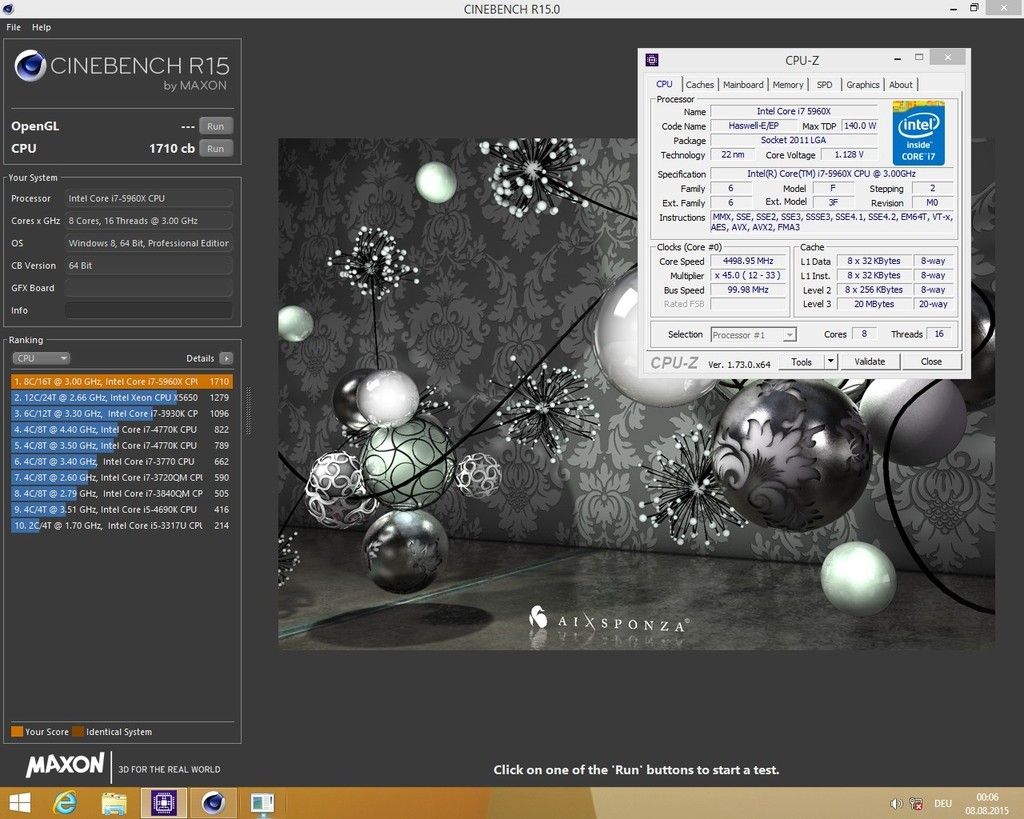This screenshot has height=819, width=1024.
Task: Click the Bus Speed value 99.98 MHz
Action: 748,289
